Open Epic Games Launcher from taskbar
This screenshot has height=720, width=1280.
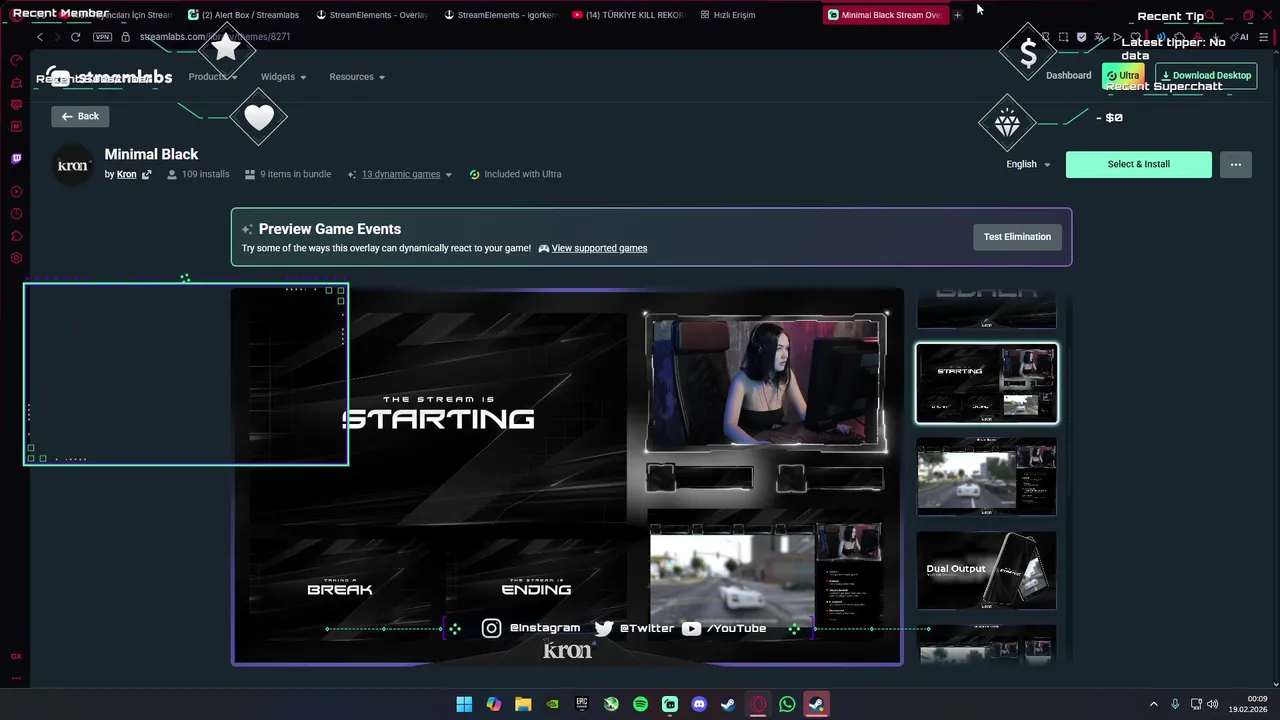pos(582,704)
